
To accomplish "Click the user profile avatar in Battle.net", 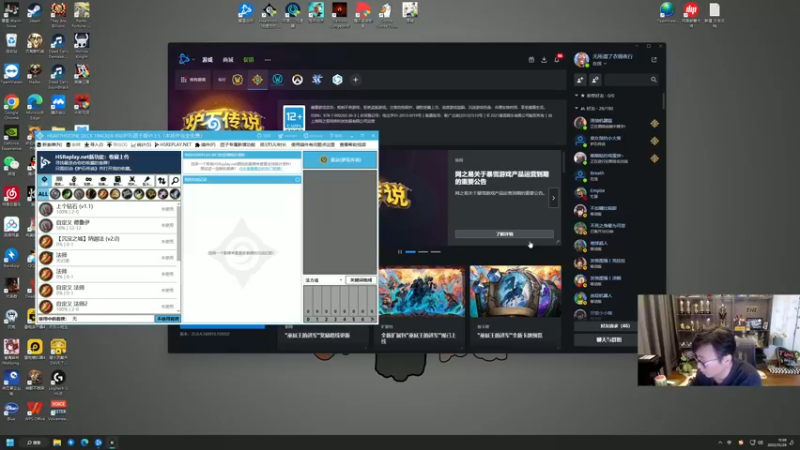I will click(581, 60).
